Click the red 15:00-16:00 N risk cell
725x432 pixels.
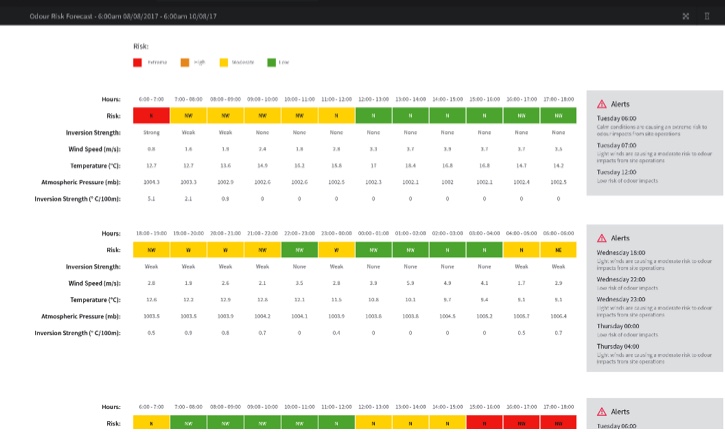[x=484, y=423]
